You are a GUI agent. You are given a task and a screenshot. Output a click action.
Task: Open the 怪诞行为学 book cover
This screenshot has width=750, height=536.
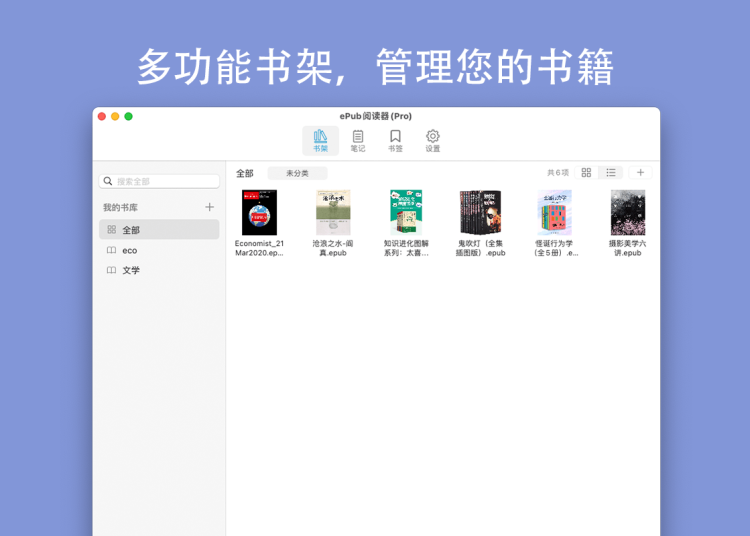554,213
